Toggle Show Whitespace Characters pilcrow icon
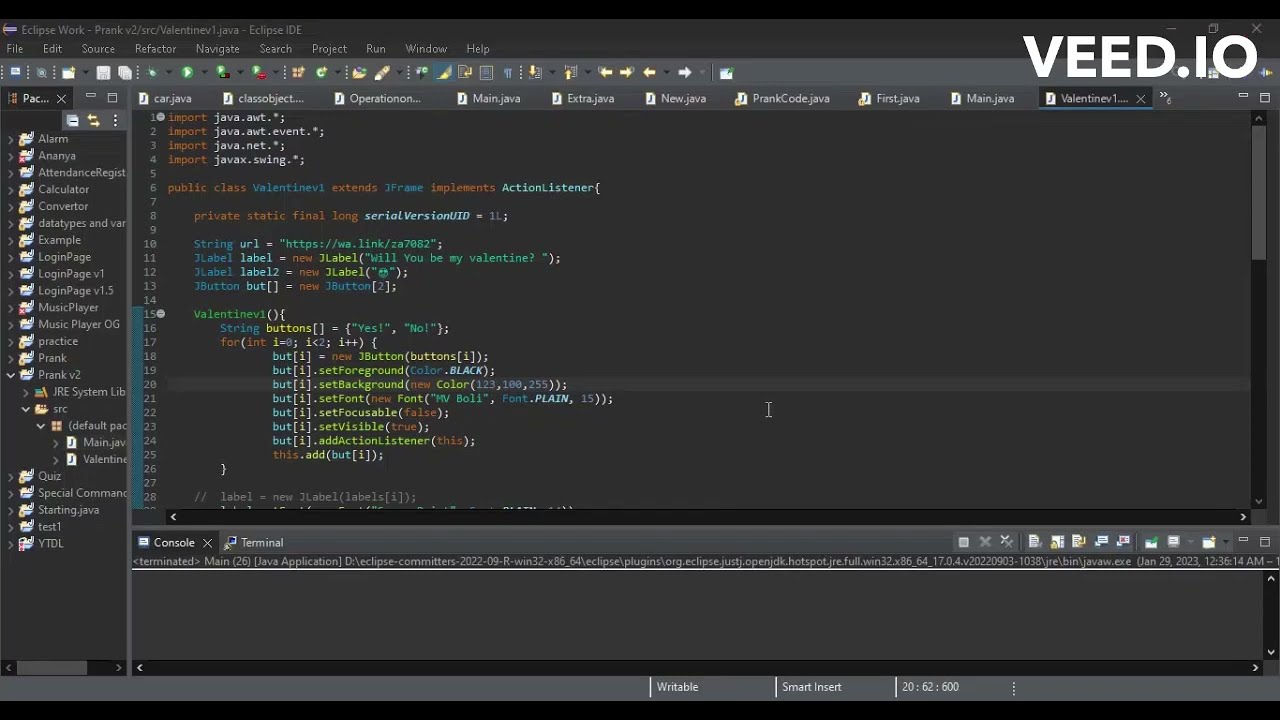 [507, 72]
